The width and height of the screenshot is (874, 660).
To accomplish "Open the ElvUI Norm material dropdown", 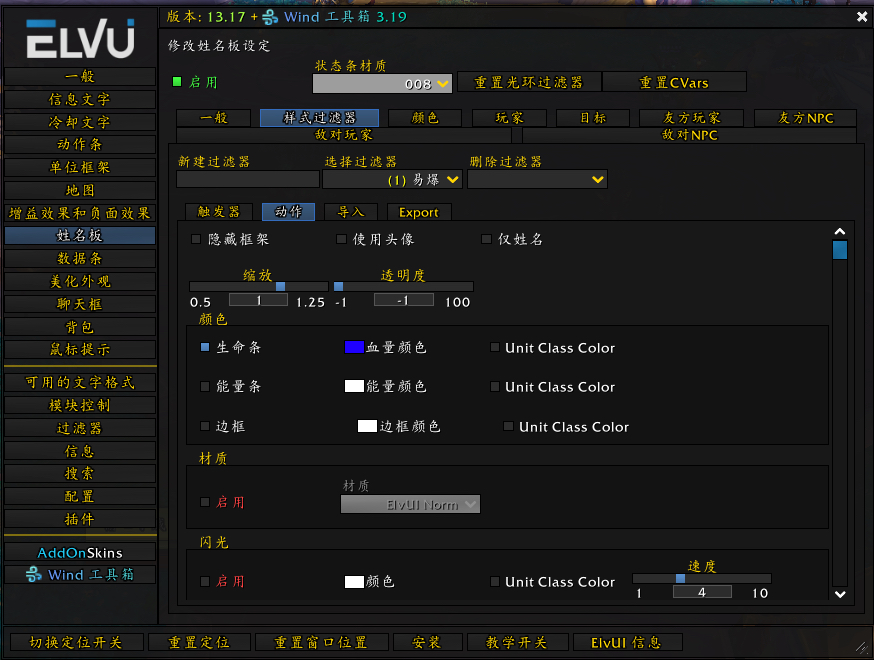I will (410, 504).
